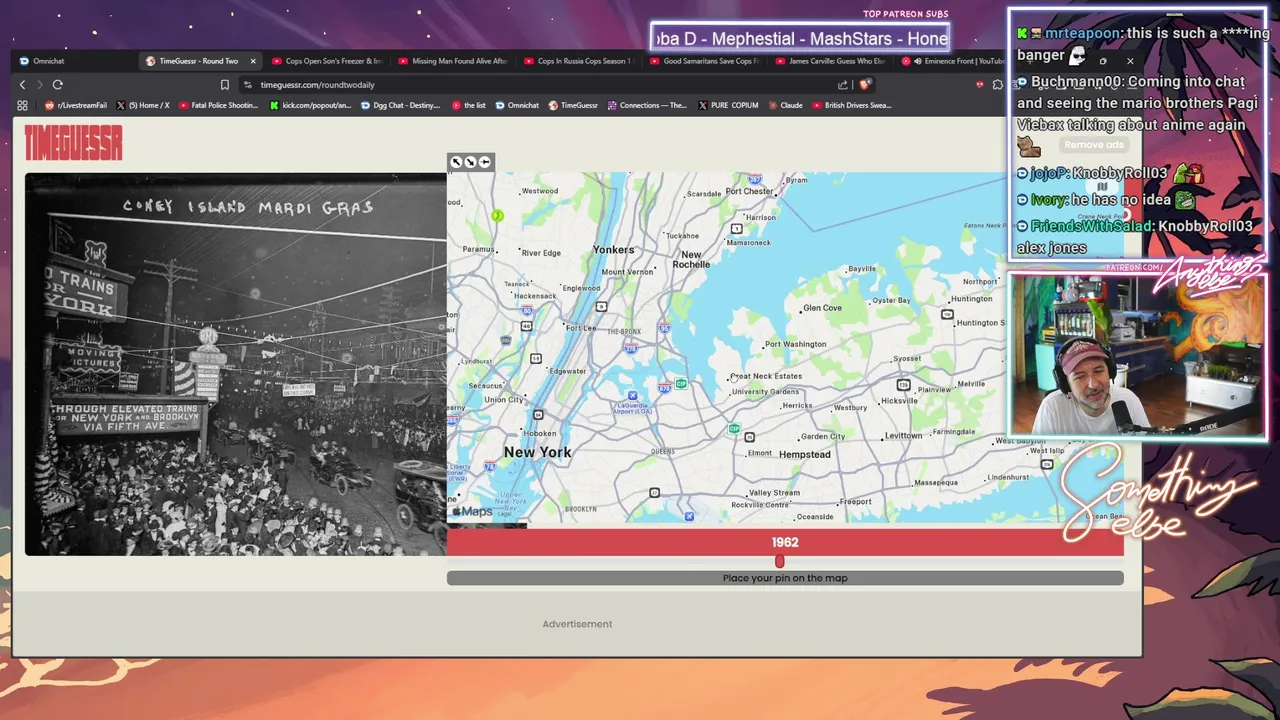Click the I-95 highway shield on map
The image size is (1280, 720).
click(x=664, y=327)
